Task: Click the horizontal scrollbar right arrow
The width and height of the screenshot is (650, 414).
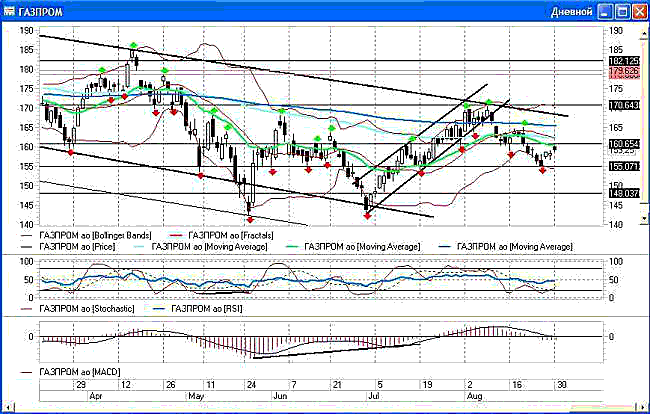Action: [x=641, y=407]
